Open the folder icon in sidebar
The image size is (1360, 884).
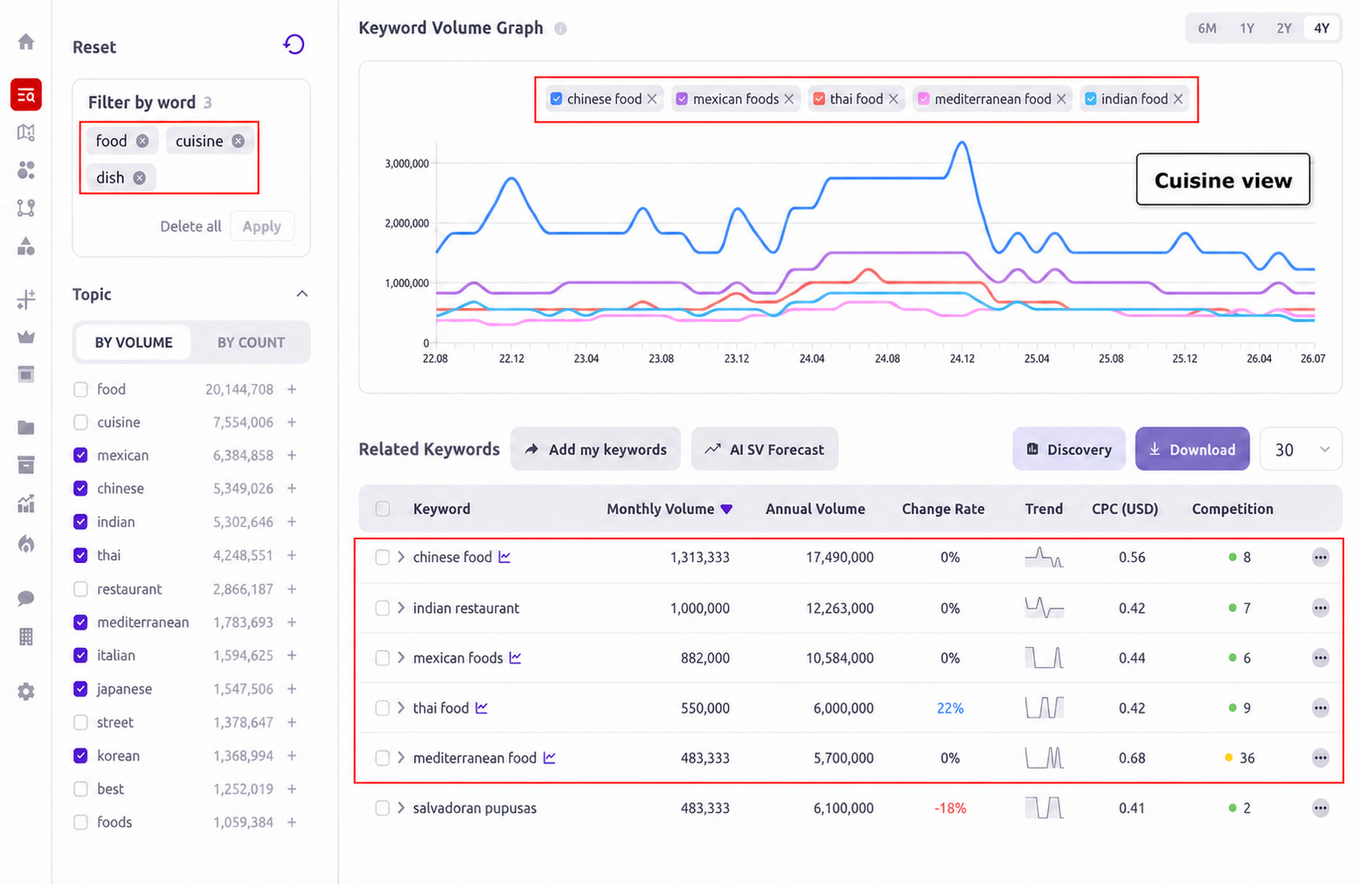[26, 428]
